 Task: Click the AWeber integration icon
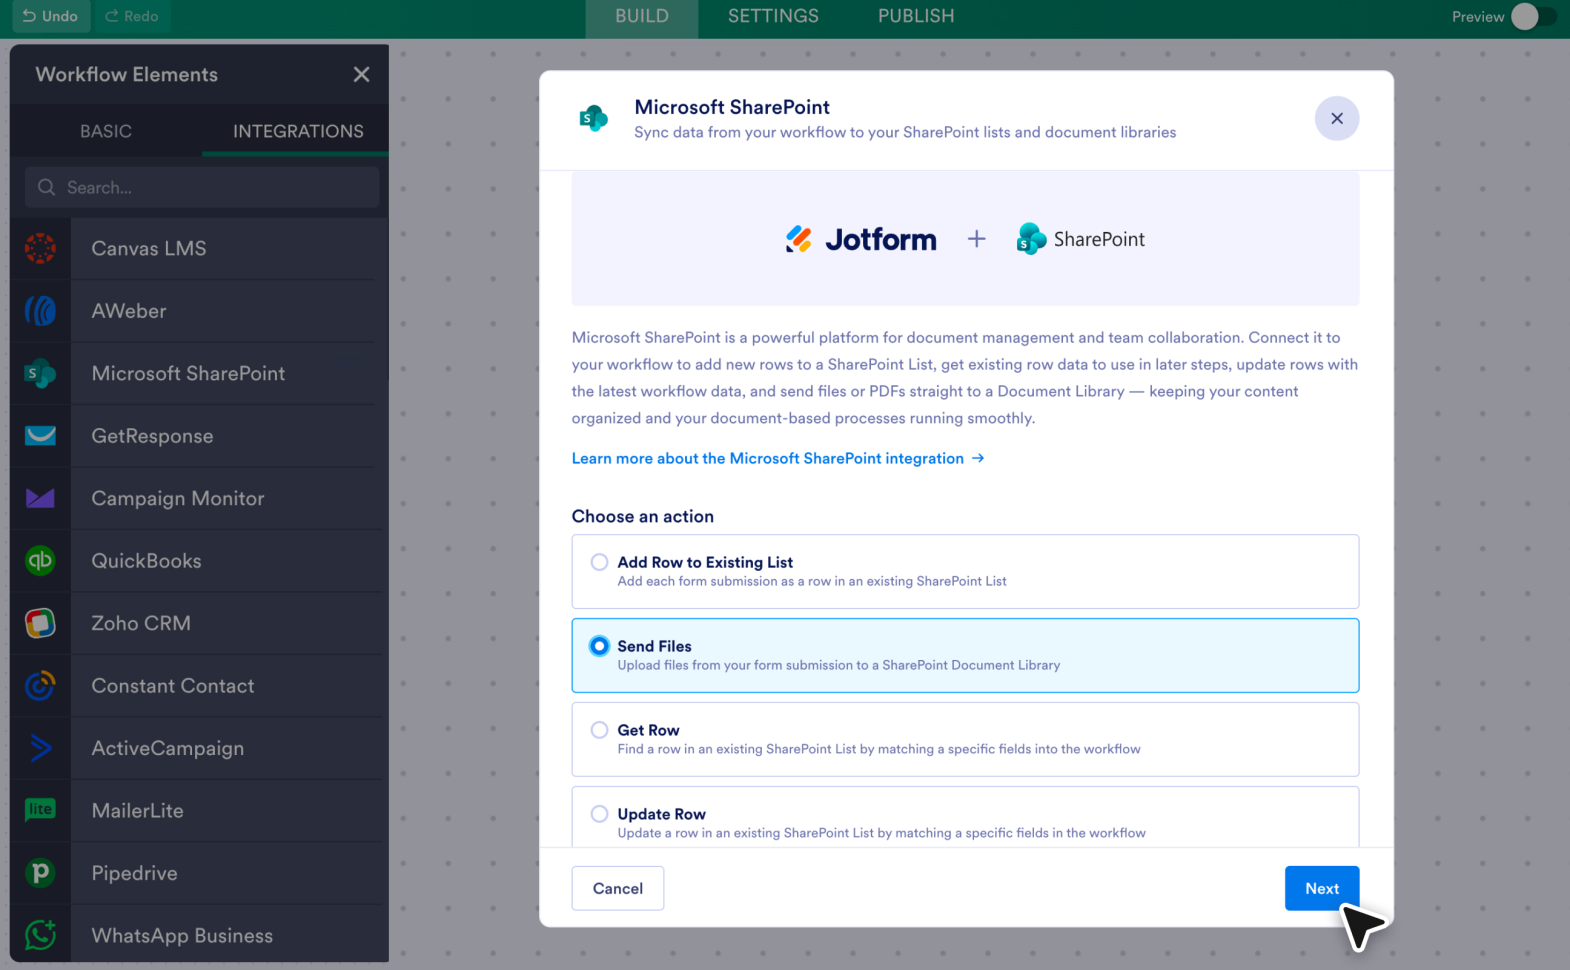(40, 311)
